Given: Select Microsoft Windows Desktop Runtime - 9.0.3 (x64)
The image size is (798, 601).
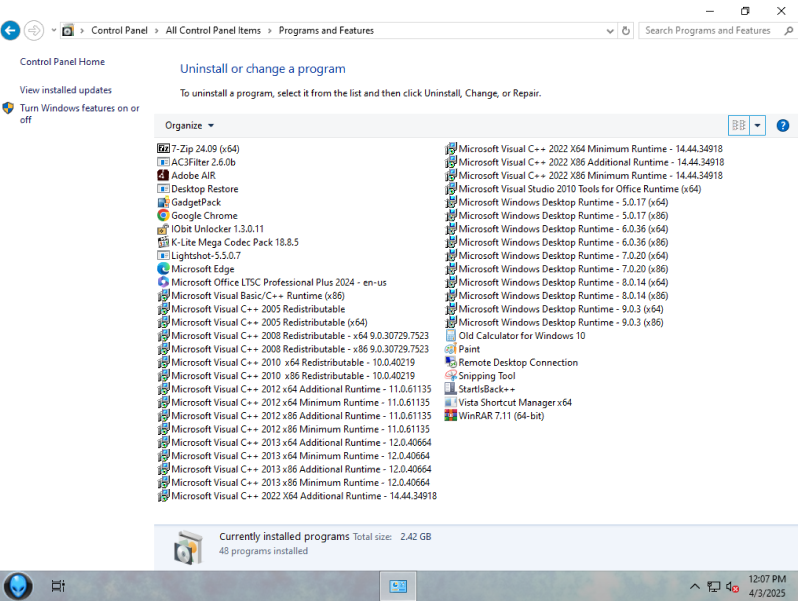Looking at the screenshot, I should (554, 309).
